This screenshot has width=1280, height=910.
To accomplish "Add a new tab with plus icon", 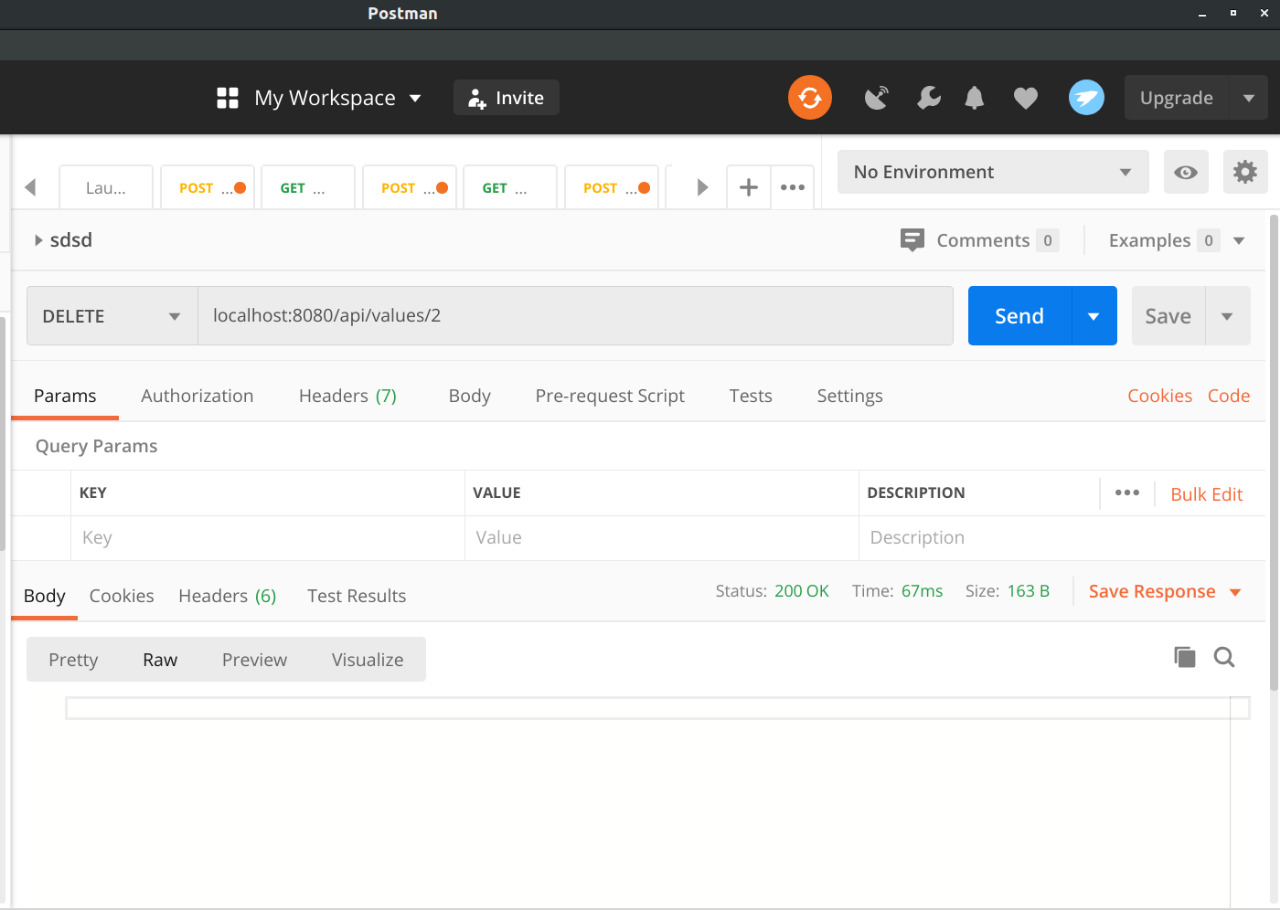I will coord(748,187).
